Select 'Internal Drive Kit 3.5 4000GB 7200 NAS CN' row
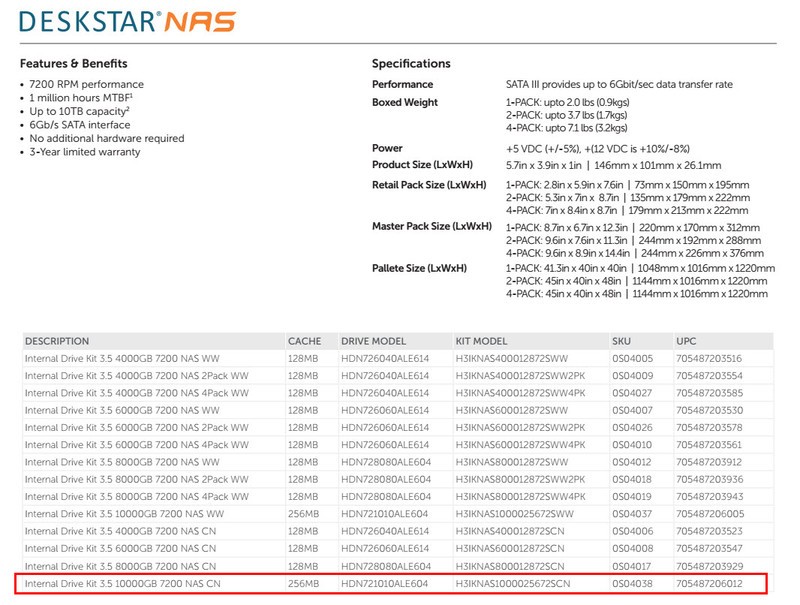The height and width of the screenshot is (605, 800). 398,532
